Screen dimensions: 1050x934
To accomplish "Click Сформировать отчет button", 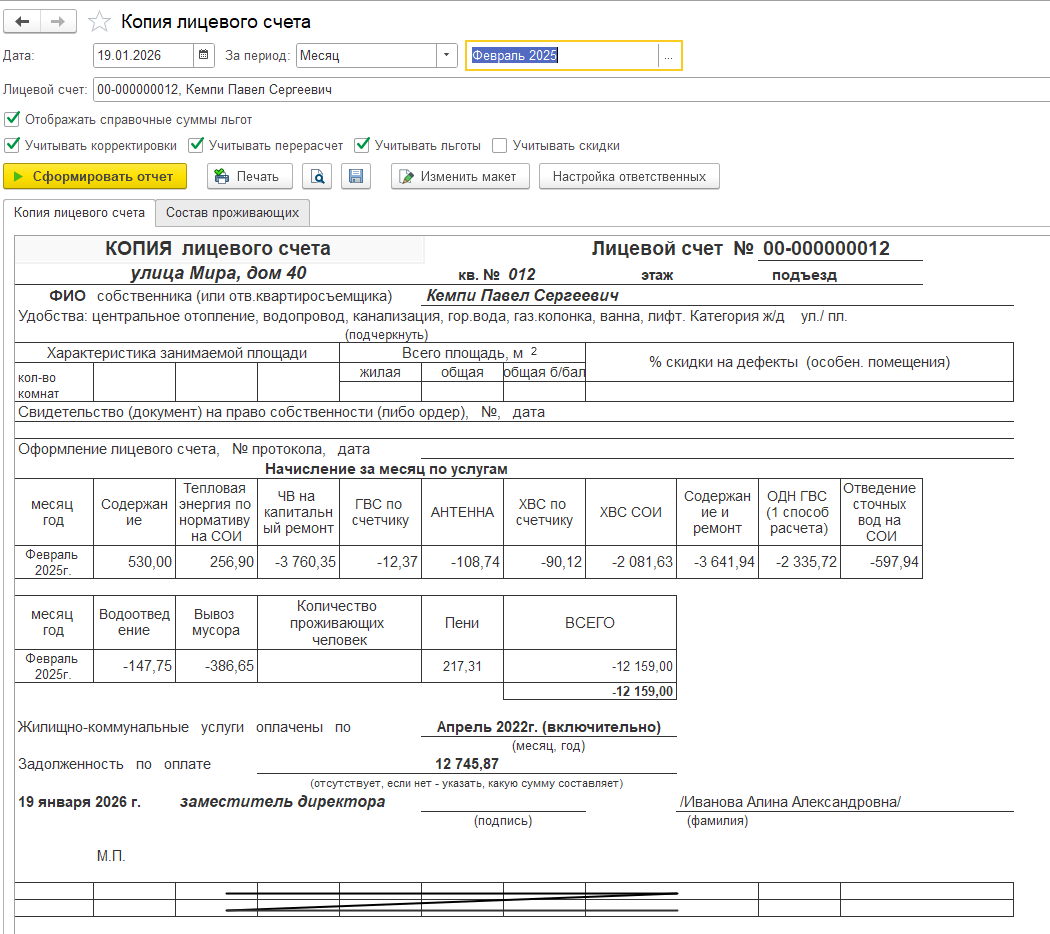I will [x=95, y=177].
